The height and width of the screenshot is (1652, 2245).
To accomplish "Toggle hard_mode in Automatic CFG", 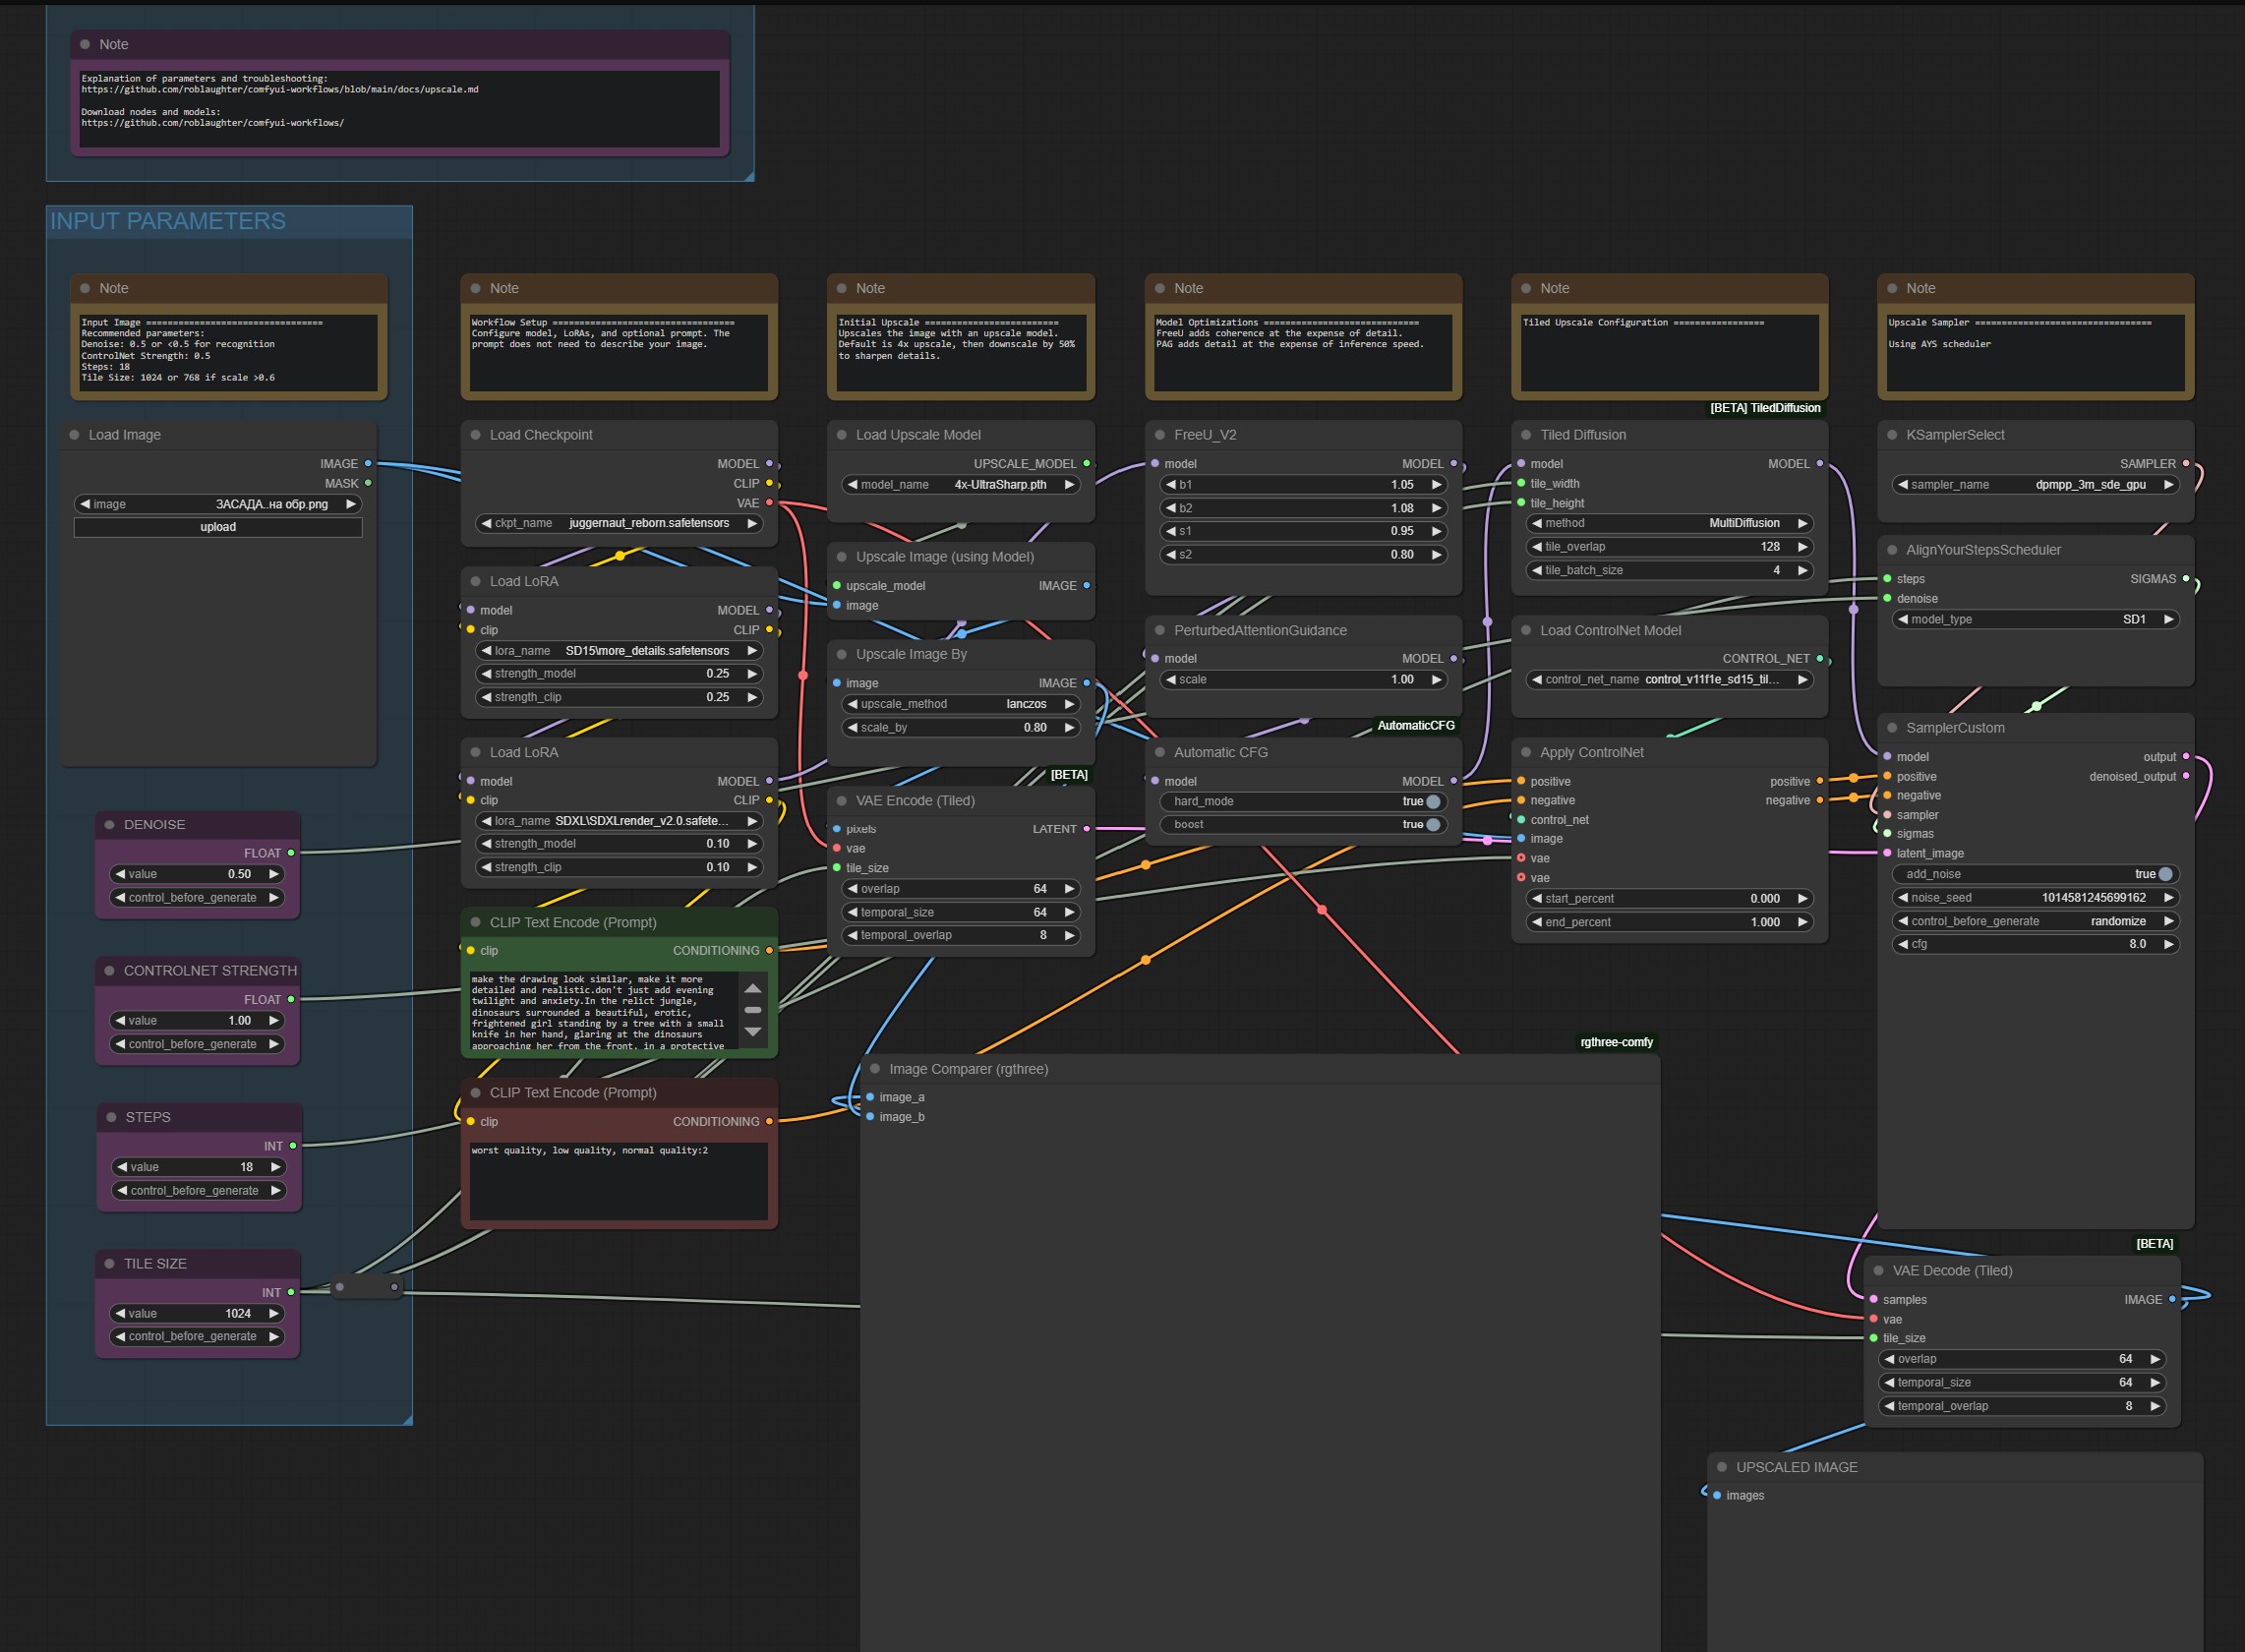I will pos(1432,802).
